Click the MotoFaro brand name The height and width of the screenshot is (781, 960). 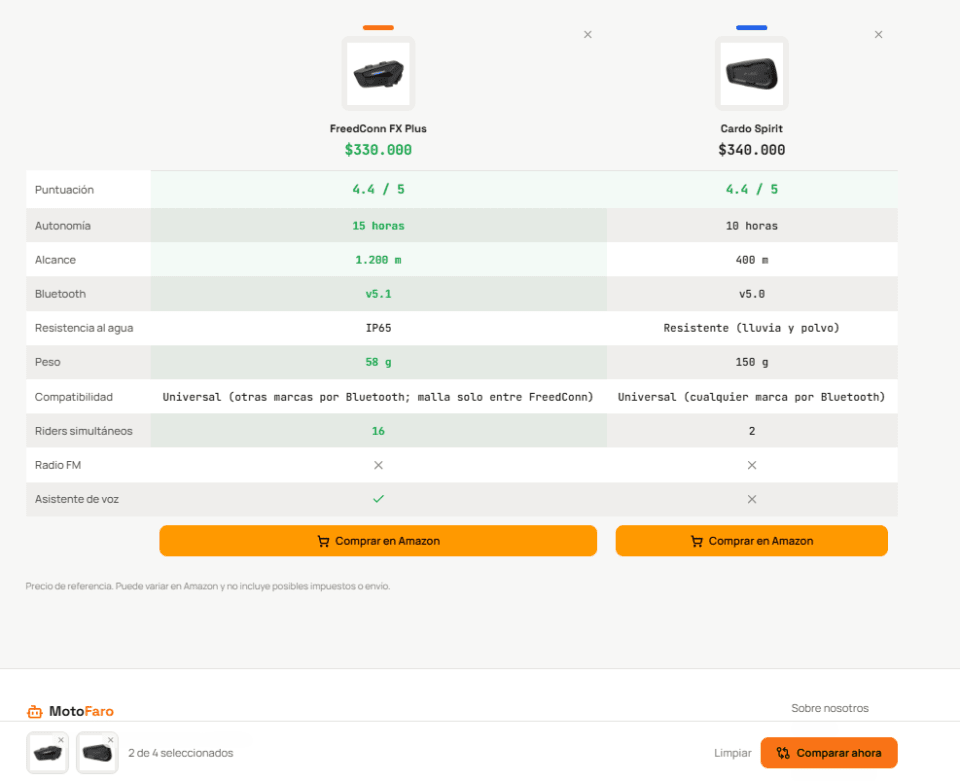click(x=81, y=711)
